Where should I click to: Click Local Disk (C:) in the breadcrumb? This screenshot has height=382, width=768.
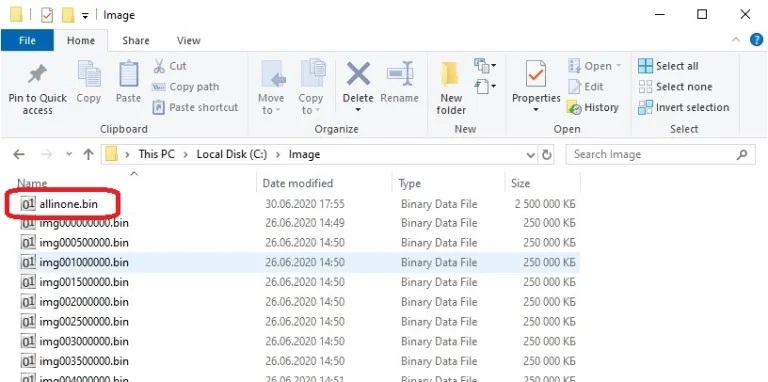click(x=232, y=155)
